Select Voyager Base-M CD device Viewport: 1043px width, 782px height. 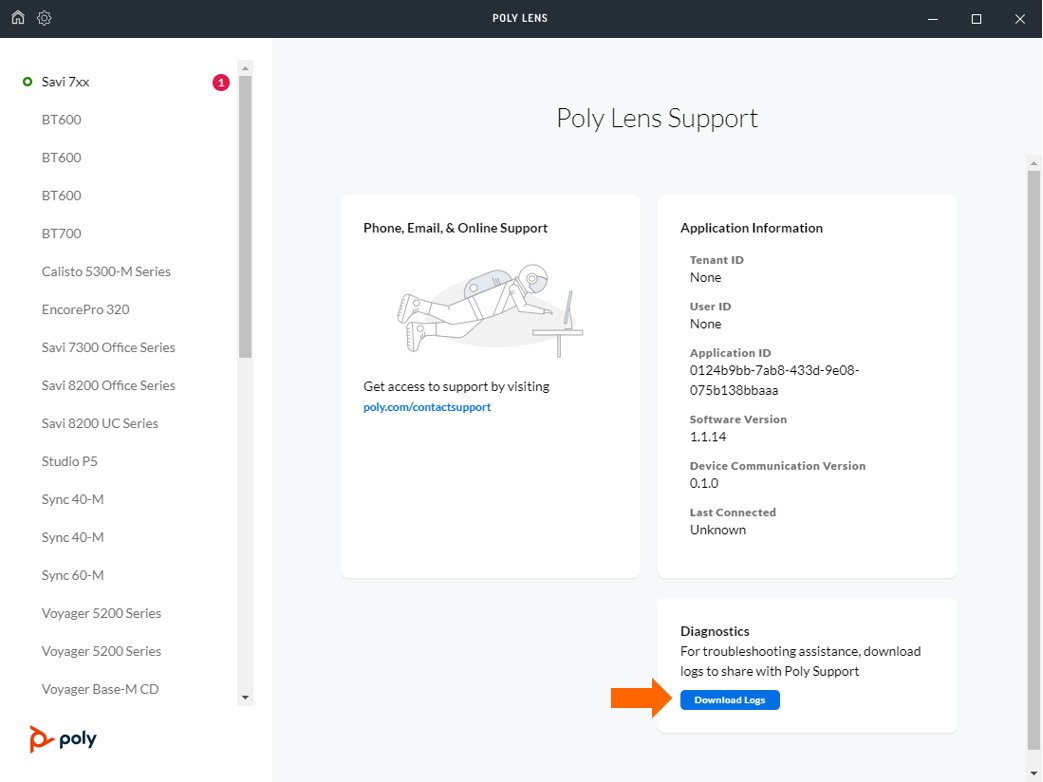point(100,689)
